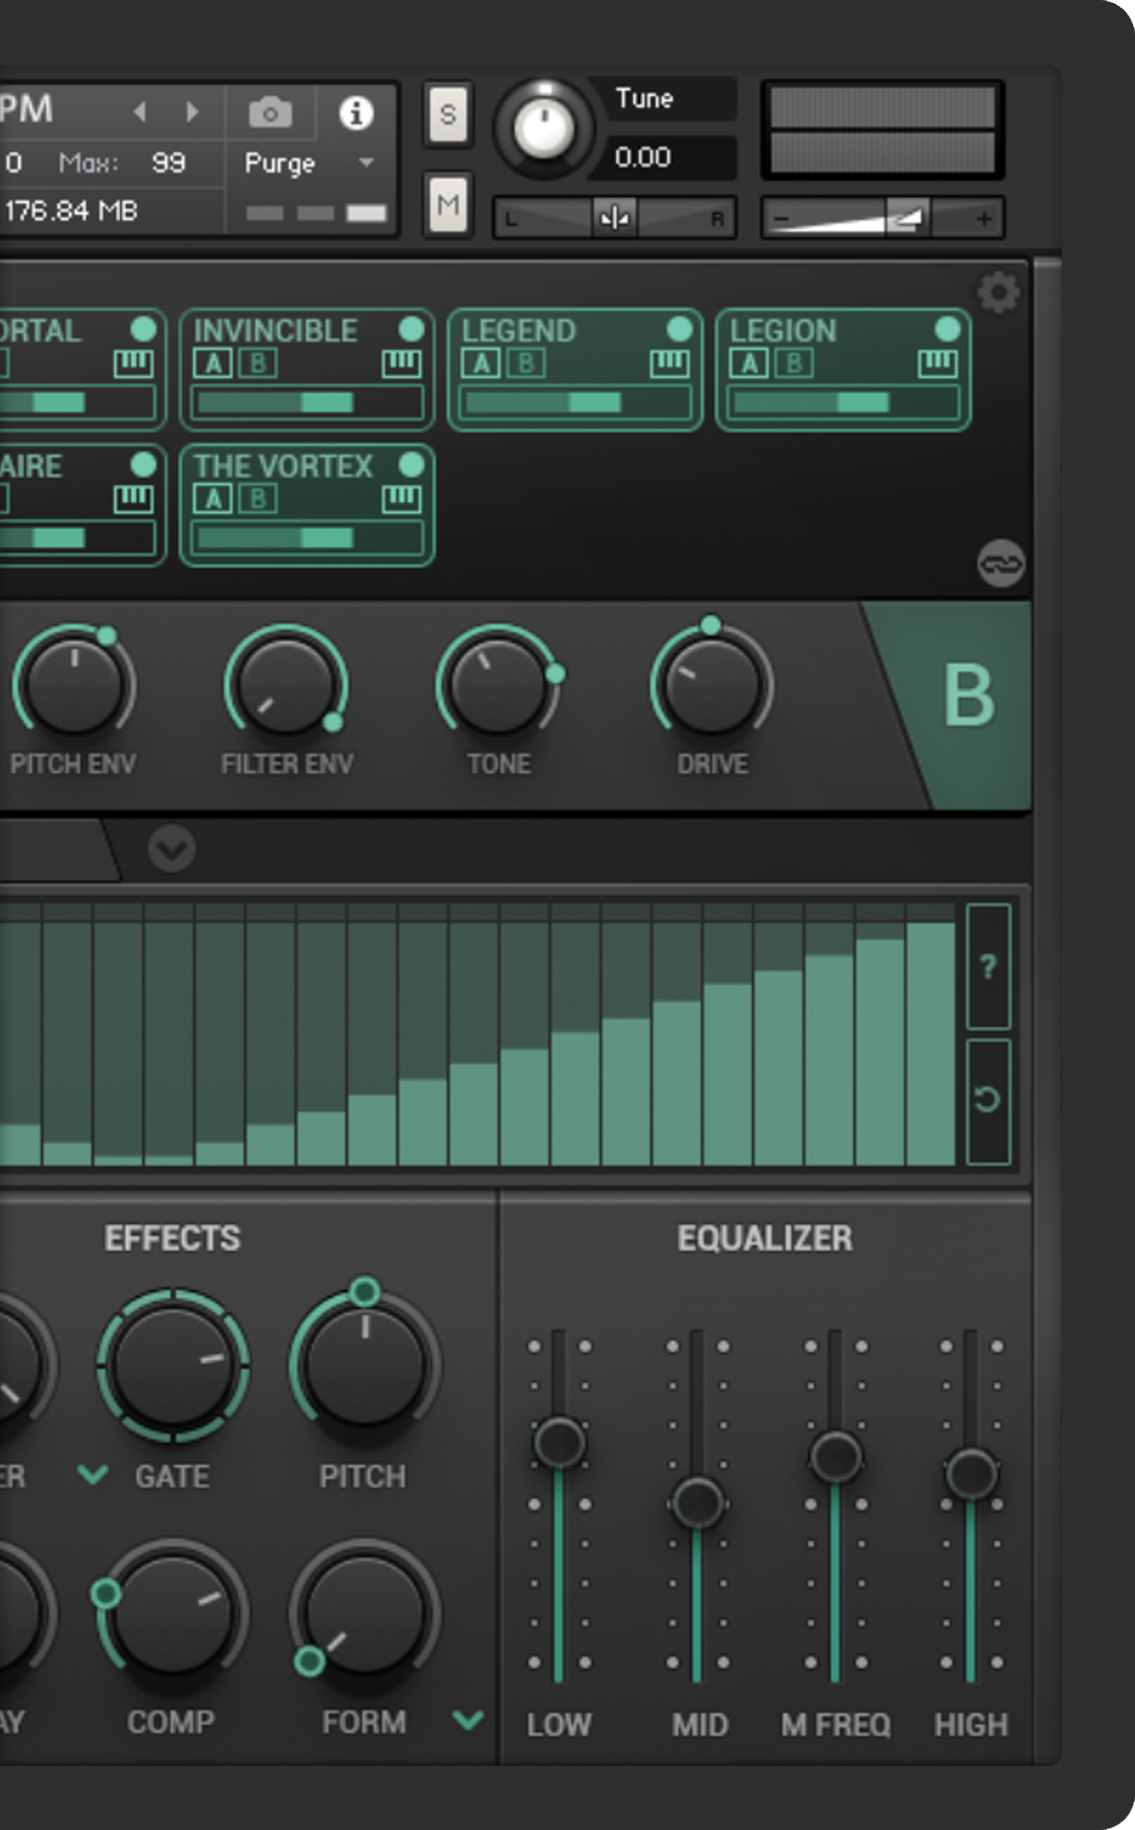
Task: Reset the step sequencer with undo icon
Action: click(x=988, y=1100)
